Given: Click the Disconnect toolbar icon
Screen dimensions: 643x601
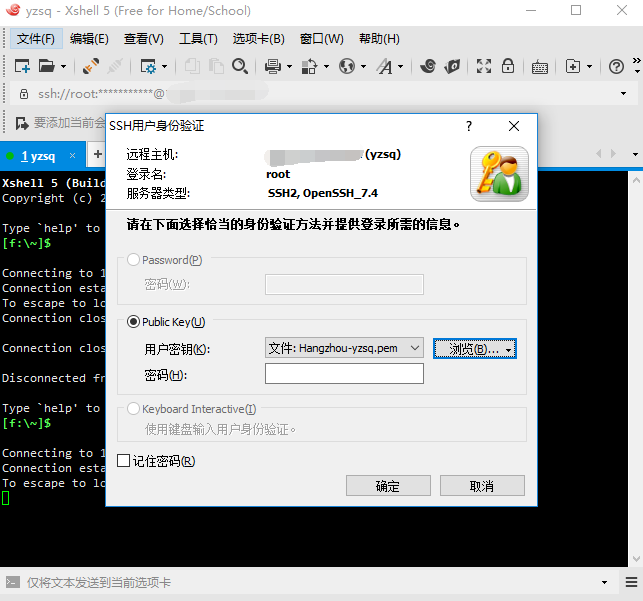Looking at the screenshot, I should point(115,66).
